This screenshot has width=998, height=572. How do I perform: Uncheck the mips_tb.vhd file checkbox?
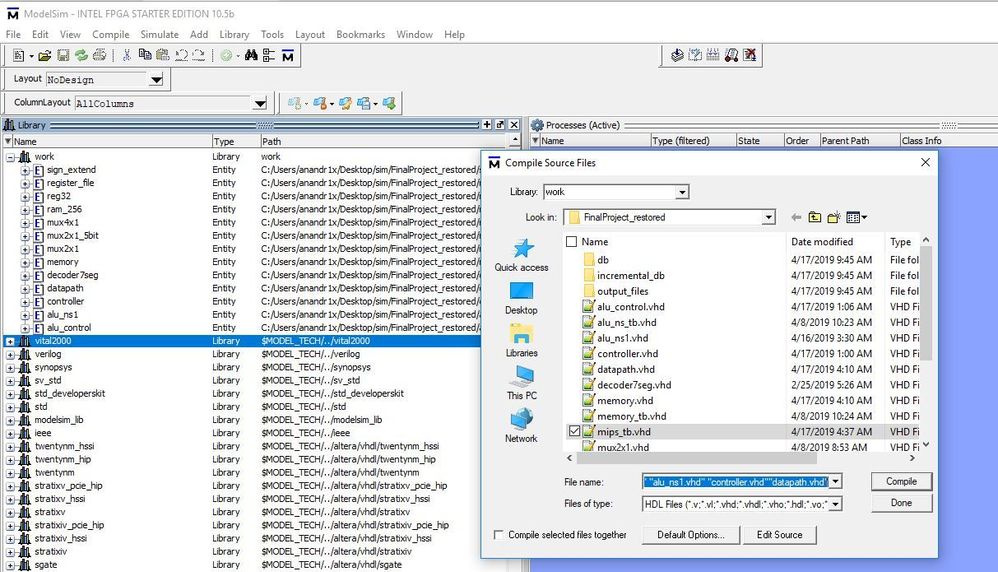(x=572, y=432)
